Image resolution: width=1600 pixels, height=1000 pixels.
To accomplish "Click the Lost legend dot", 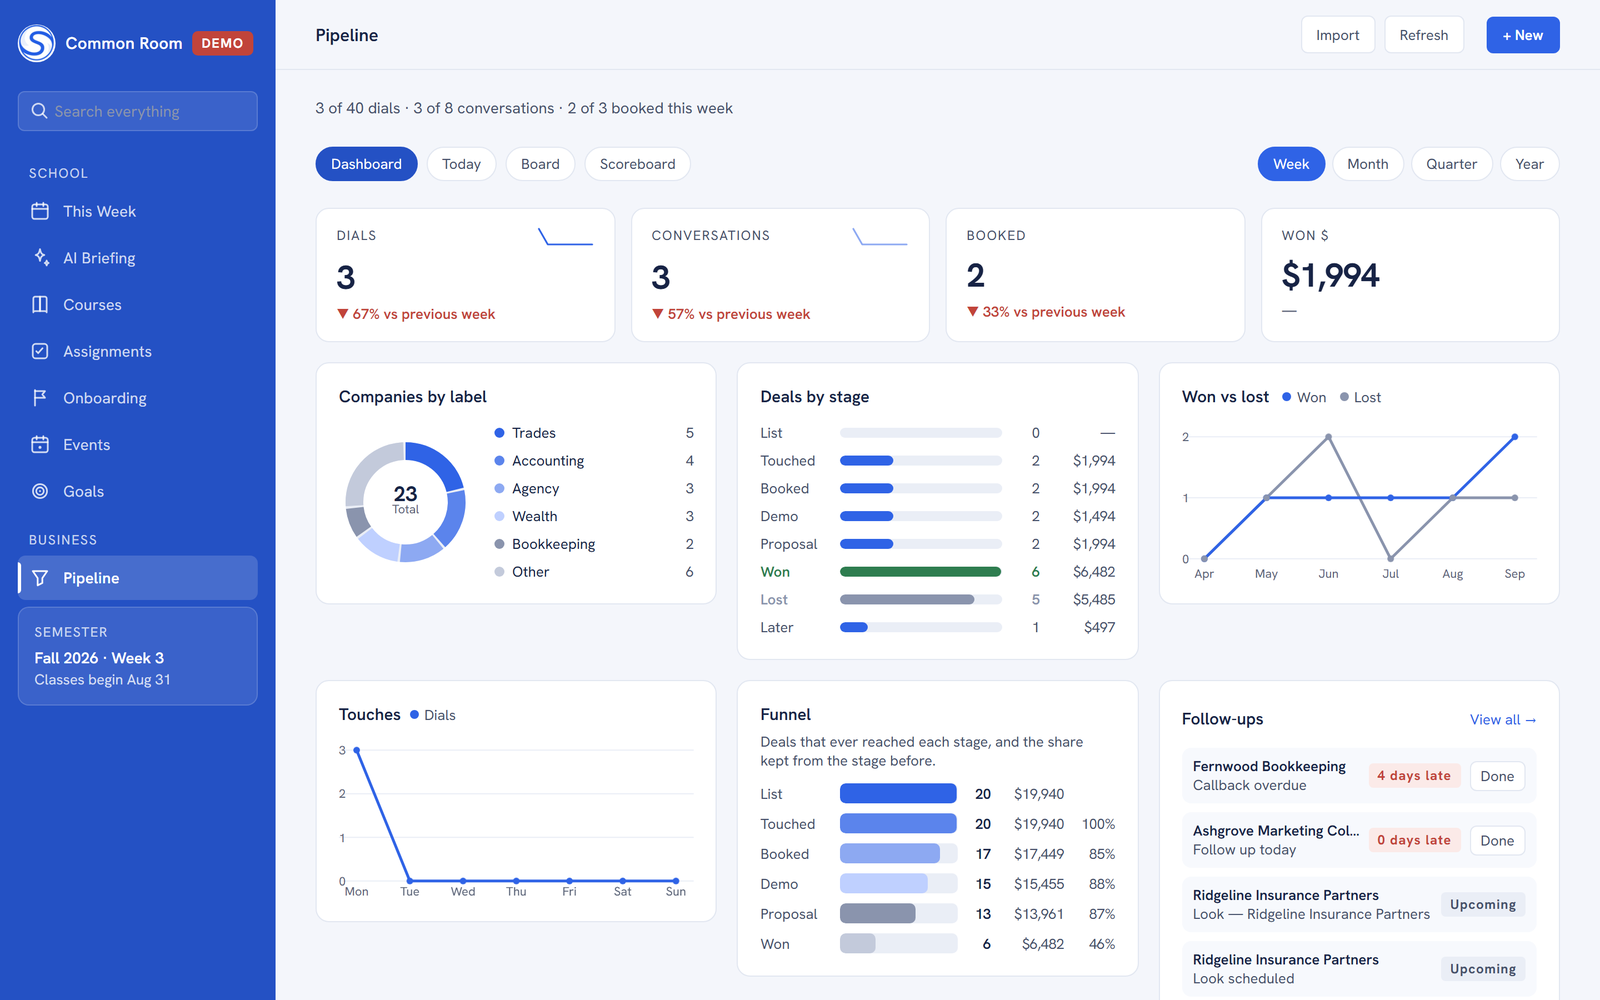I will [x=1344, y=397].
